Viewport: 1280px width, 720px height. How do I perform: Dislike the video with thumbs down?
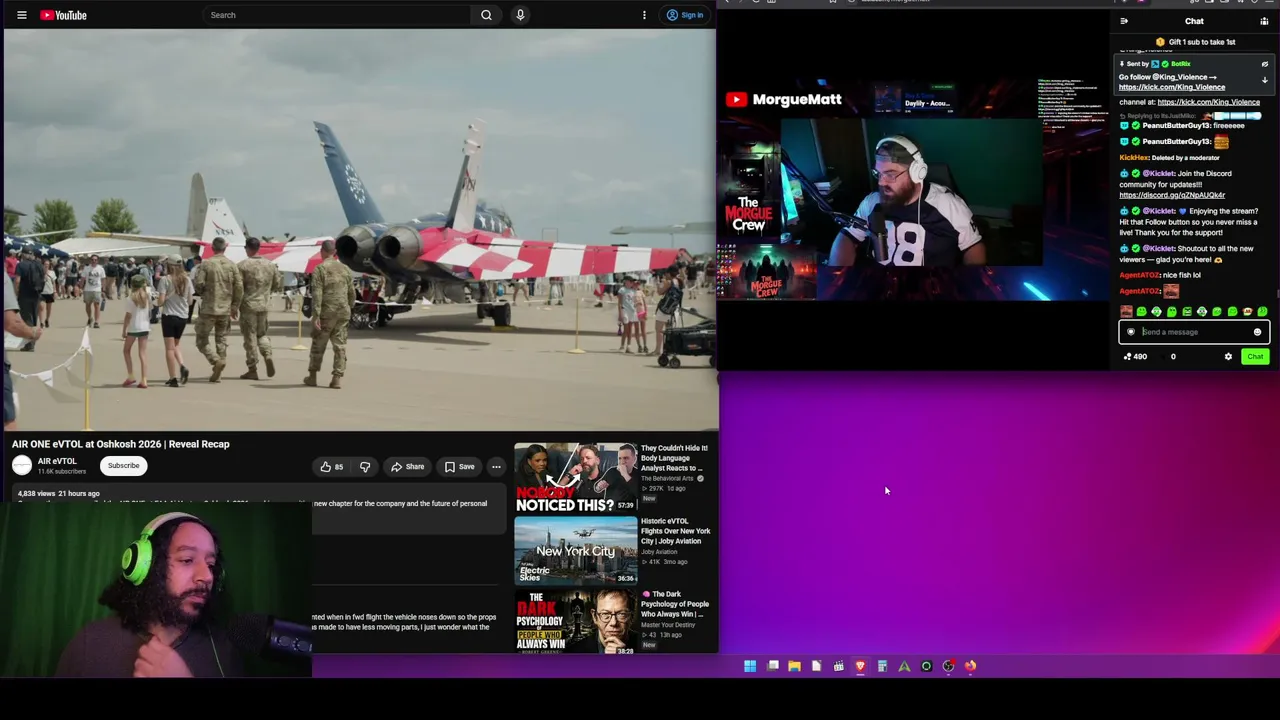pyautogui.click(x=365, y=467)
